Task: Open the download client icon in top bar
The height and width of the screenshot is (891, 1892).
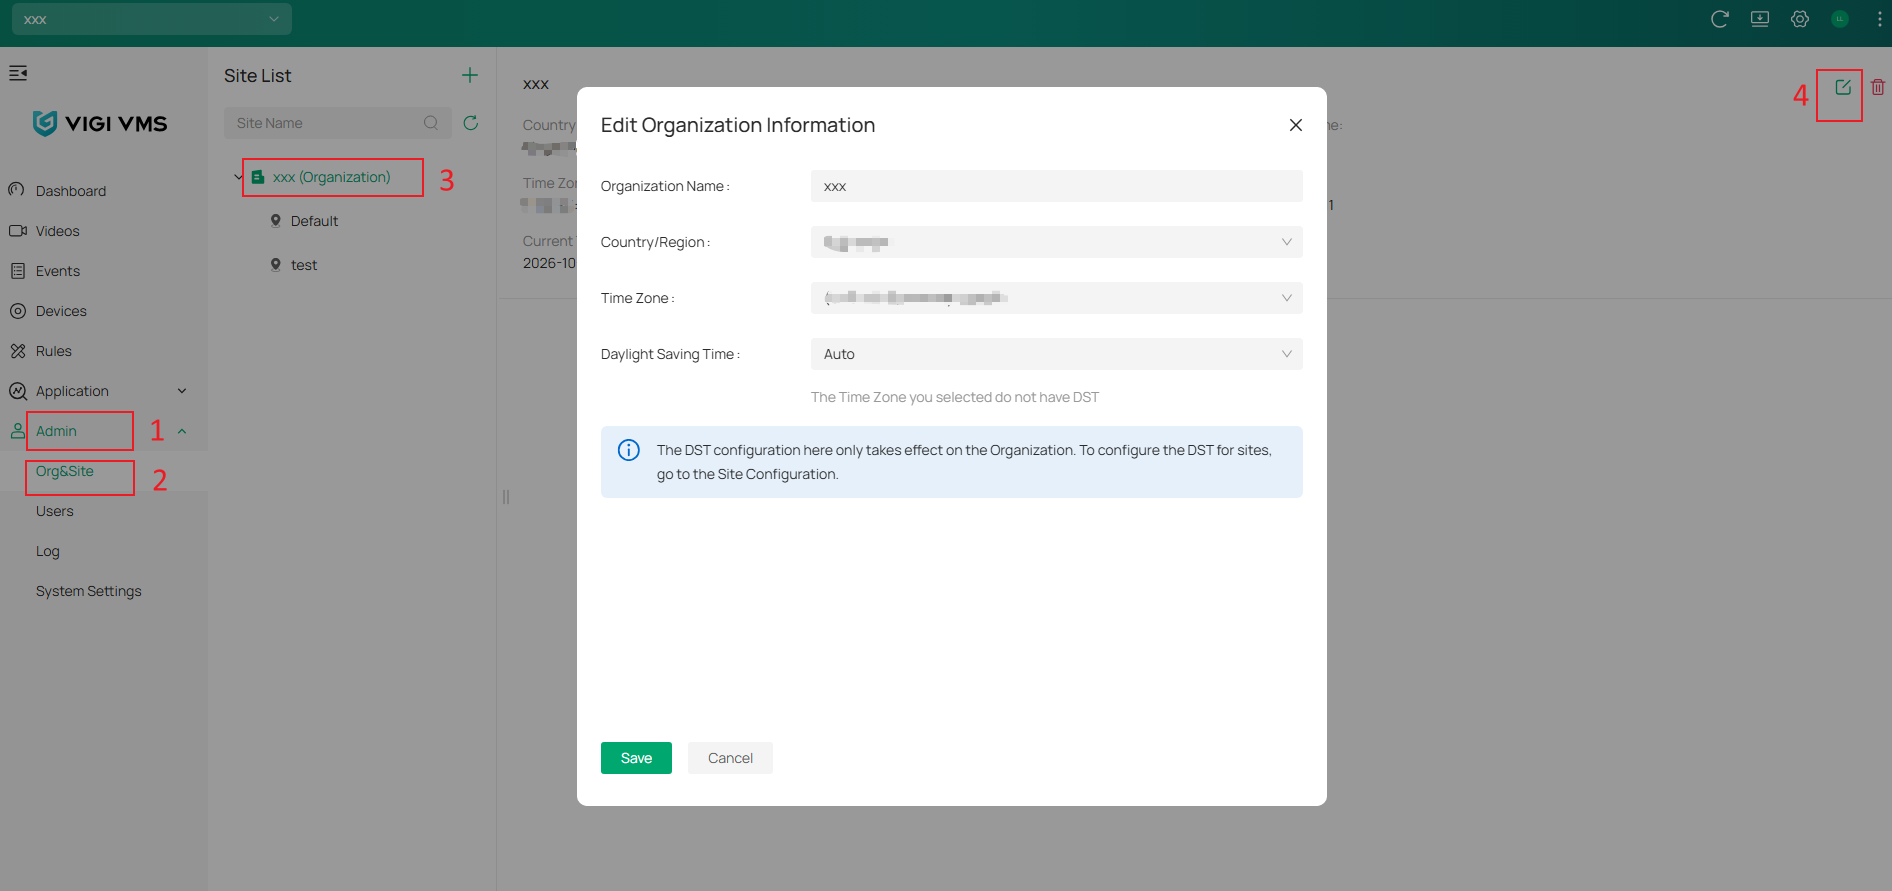Action: [1760, 19]
